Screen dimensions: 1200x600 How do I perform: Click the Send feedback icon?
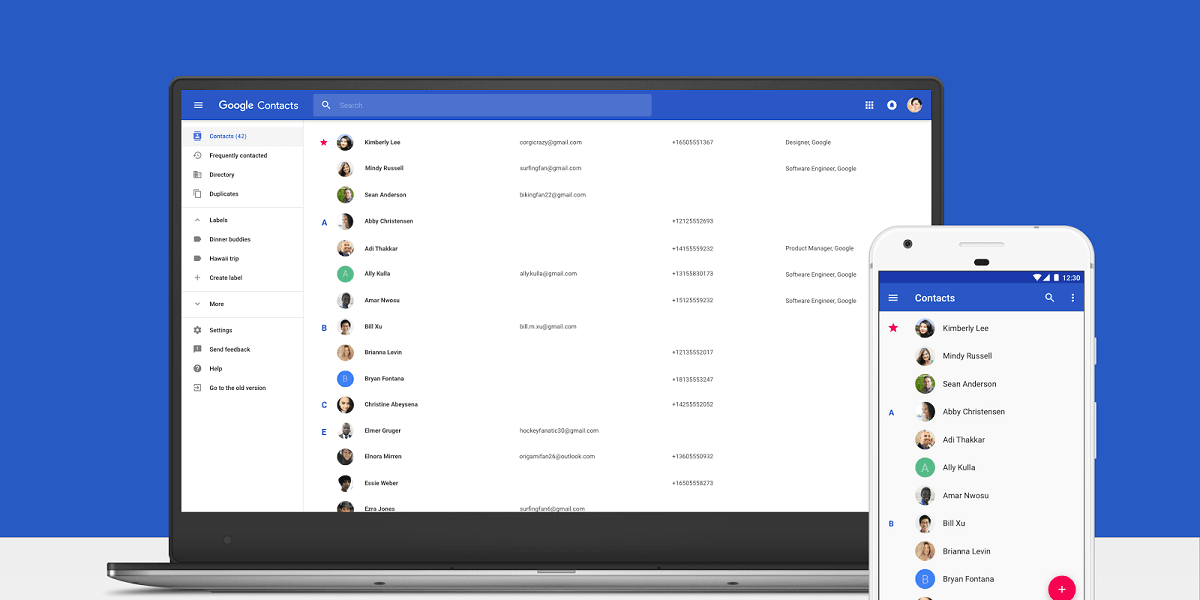coord(197,350)
